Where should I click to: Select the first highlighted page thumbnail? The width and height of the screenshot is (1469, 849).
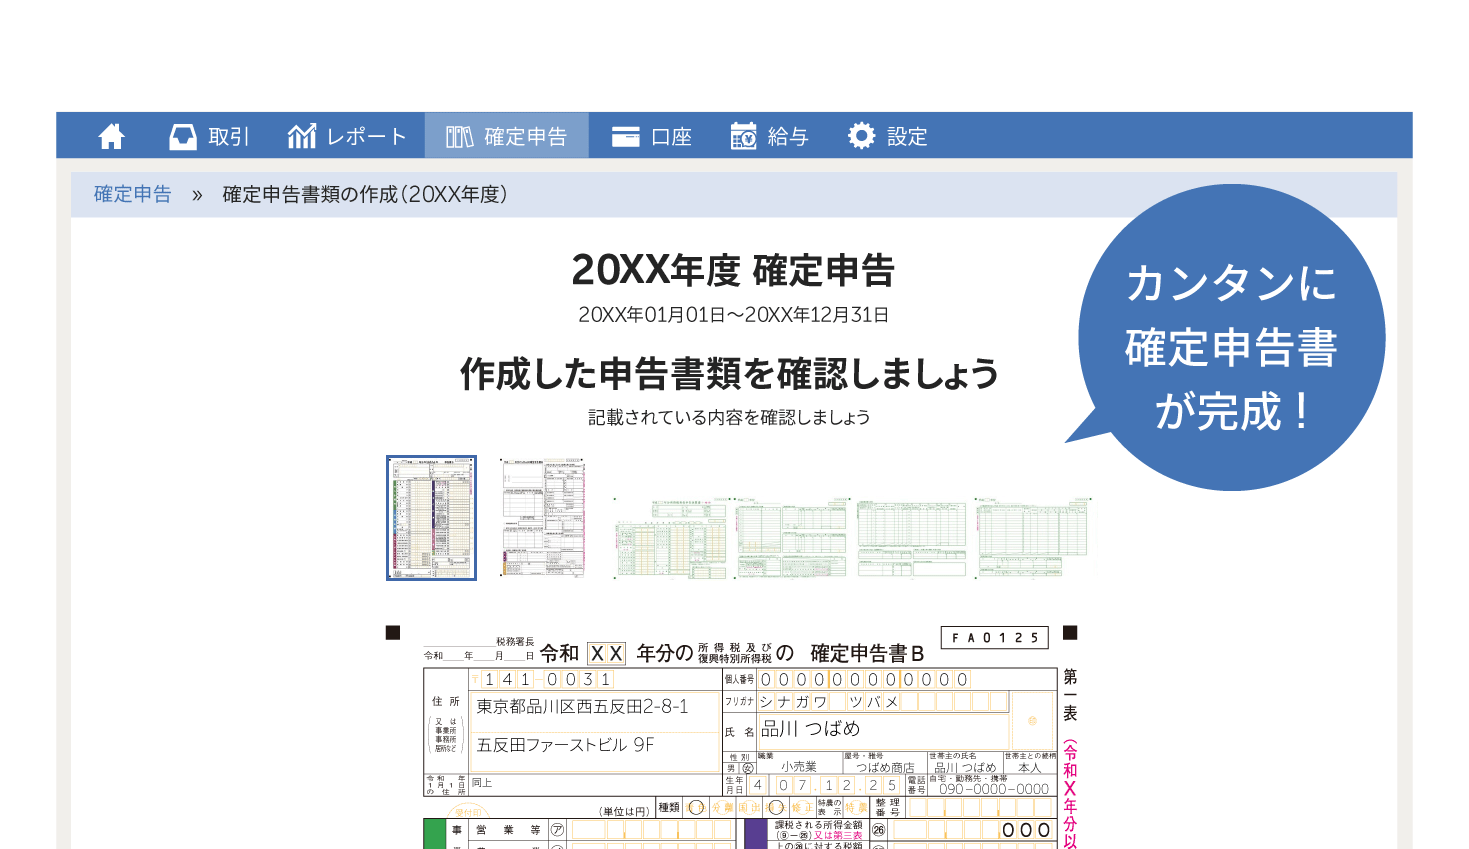[431, 517]
